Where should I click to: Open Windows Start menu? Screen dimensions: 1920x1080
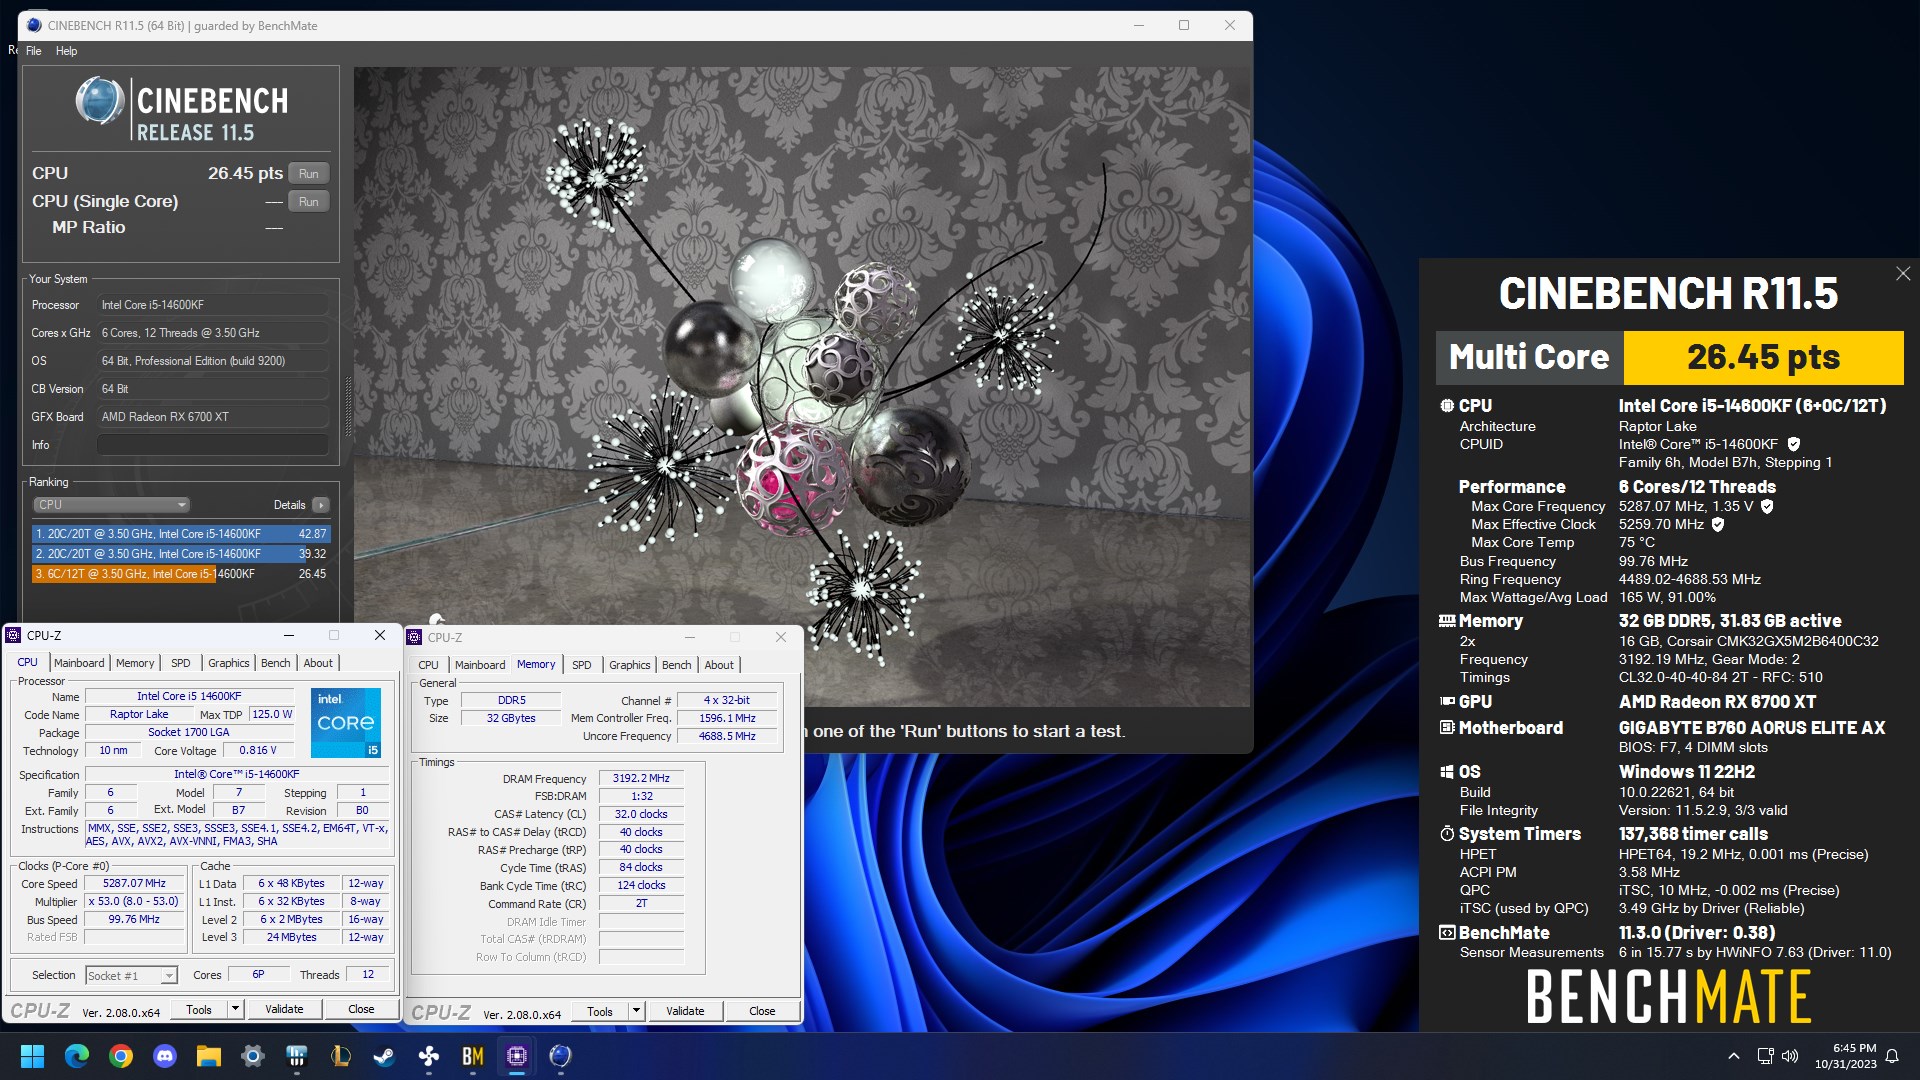point(33,1056)
